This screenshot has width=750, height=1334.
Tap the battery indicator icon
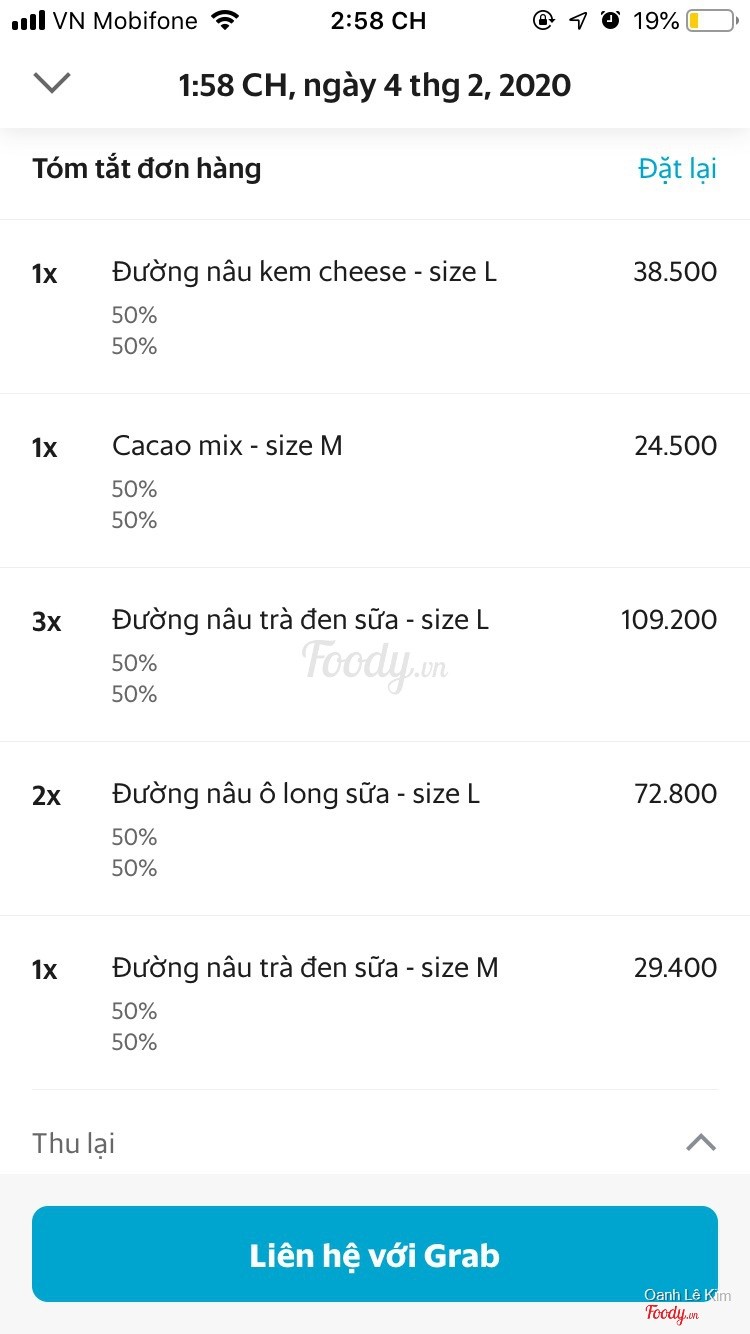(x=710, y=20)
